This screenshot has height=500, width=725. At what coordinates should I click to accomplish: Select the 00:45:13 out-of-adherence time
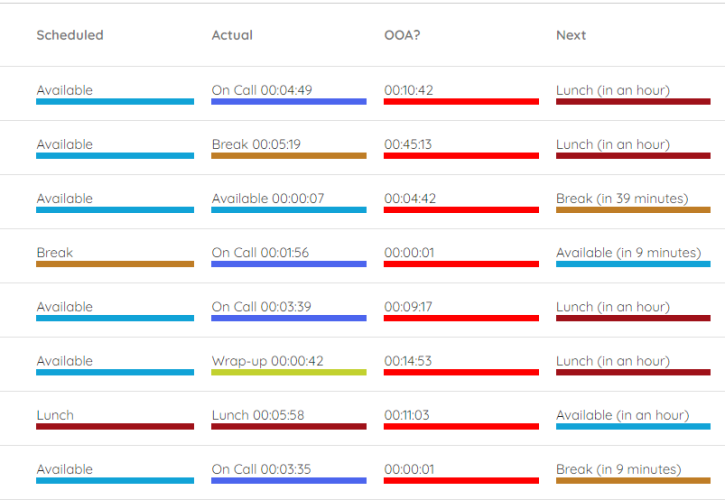coord(408,145)
